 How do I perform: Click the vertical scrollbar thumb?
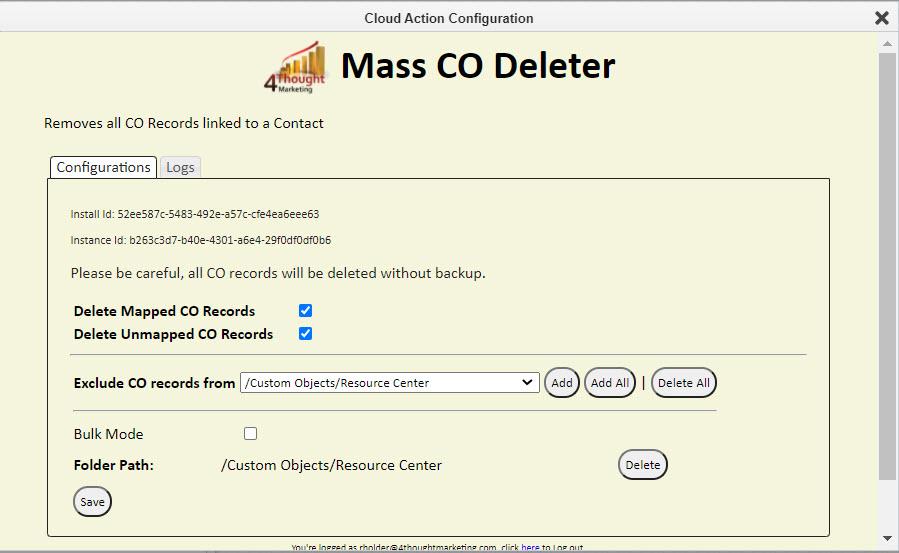887,266
